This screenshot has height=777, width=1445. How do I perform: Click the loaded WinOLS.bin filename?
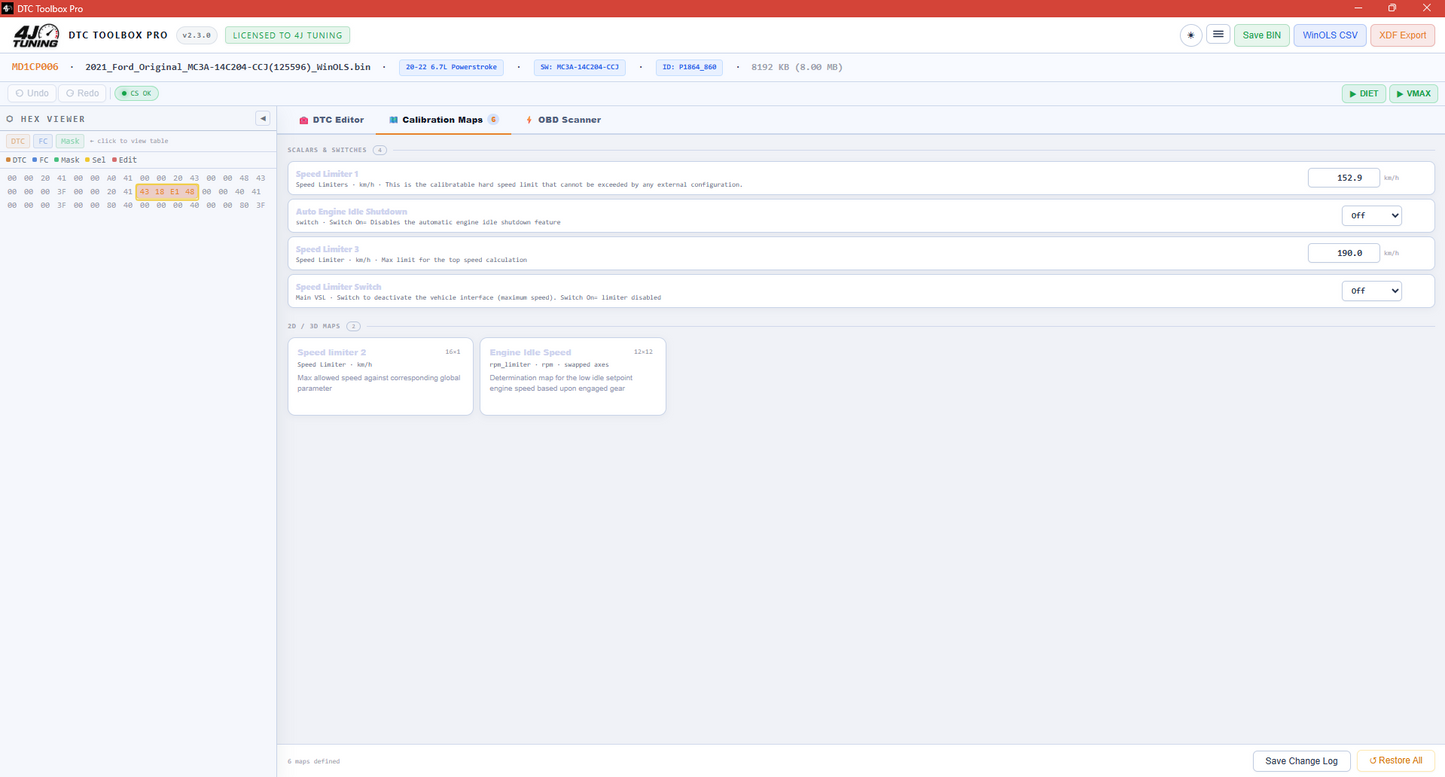(228, 67)
